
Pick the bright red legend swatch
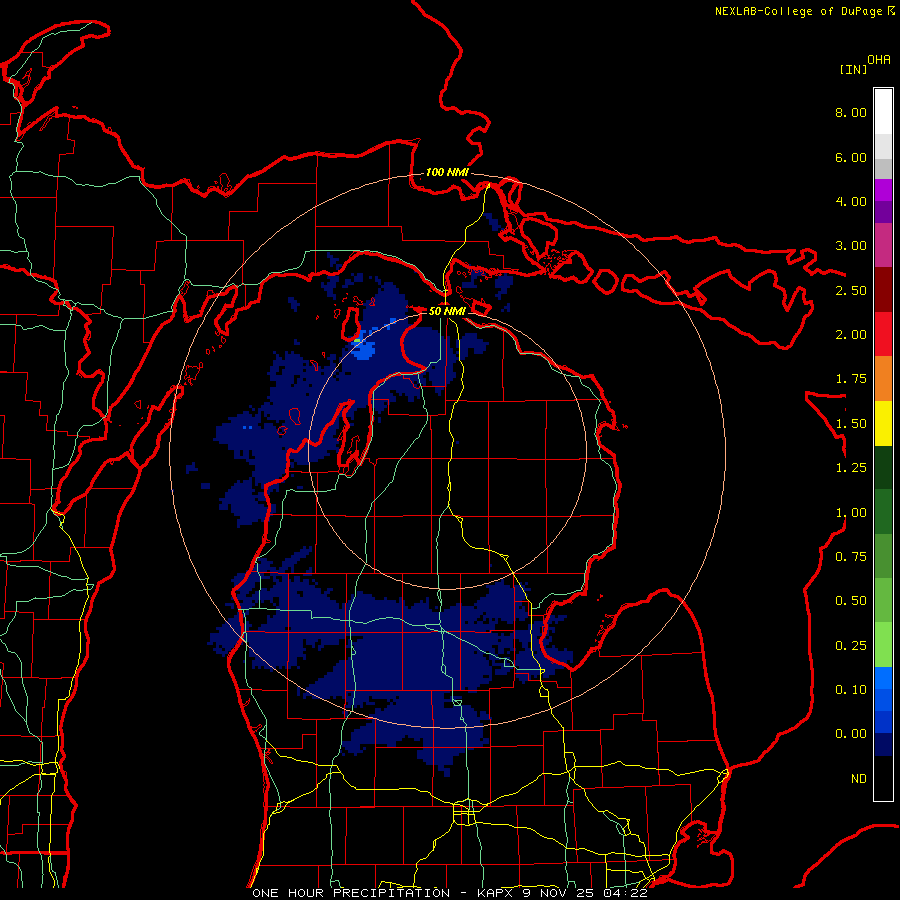tap(883, 334)
